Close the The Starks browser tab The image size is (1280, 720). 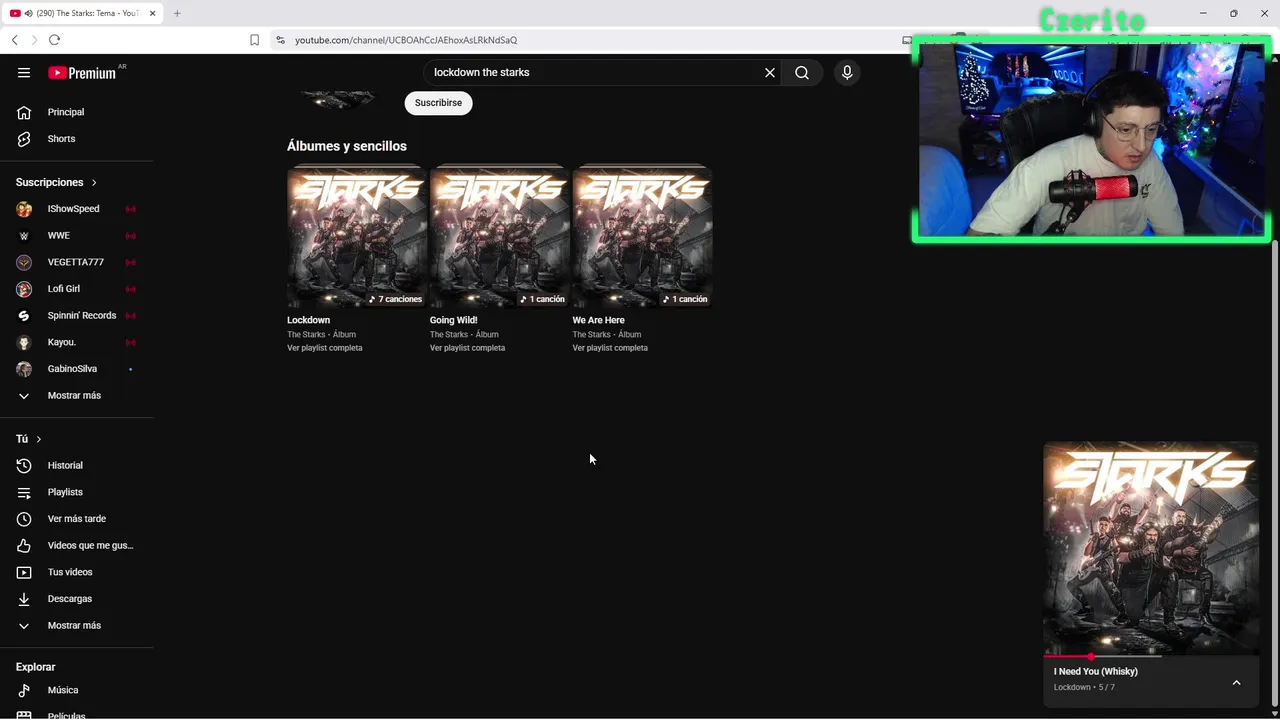click(153, 13)
